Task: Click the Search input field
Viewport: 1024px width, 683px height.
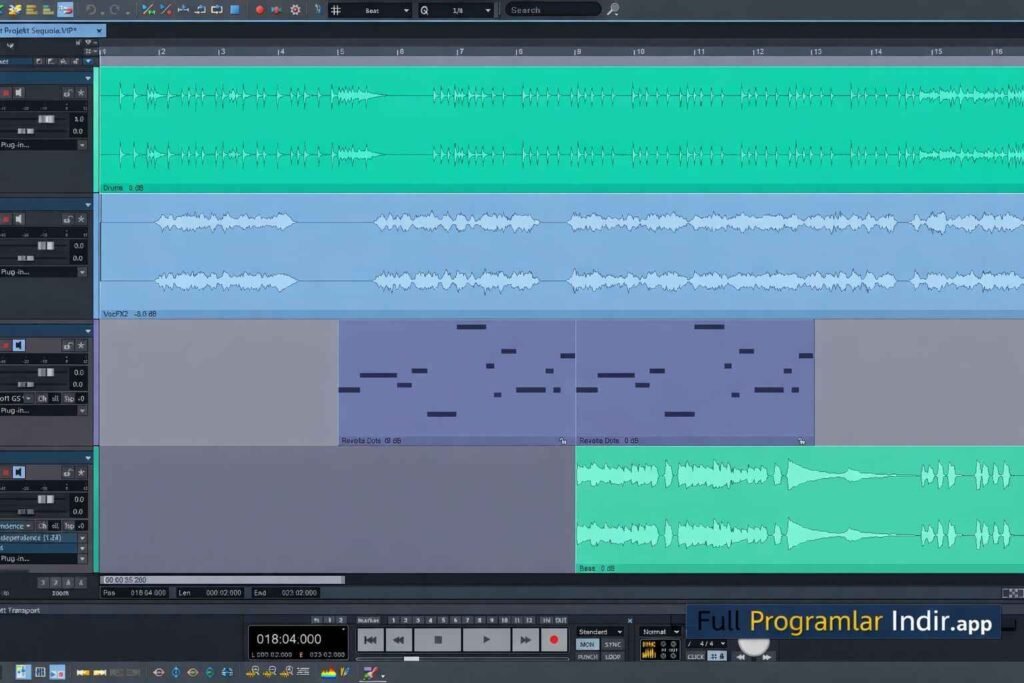Action: (x=552, y=10)
